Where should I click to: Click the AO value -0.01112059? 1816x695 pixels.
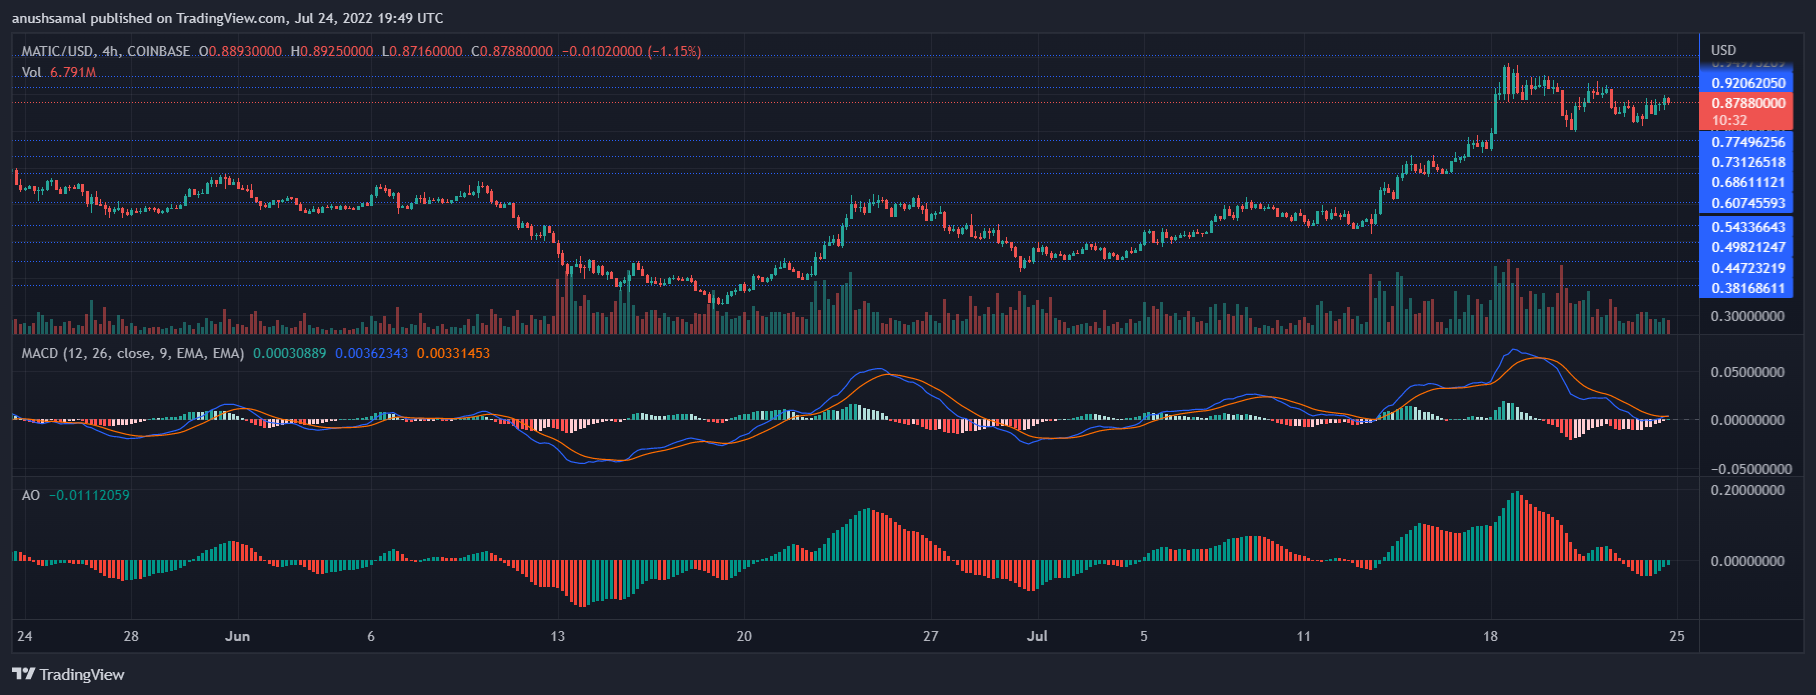tap(90, 495)
